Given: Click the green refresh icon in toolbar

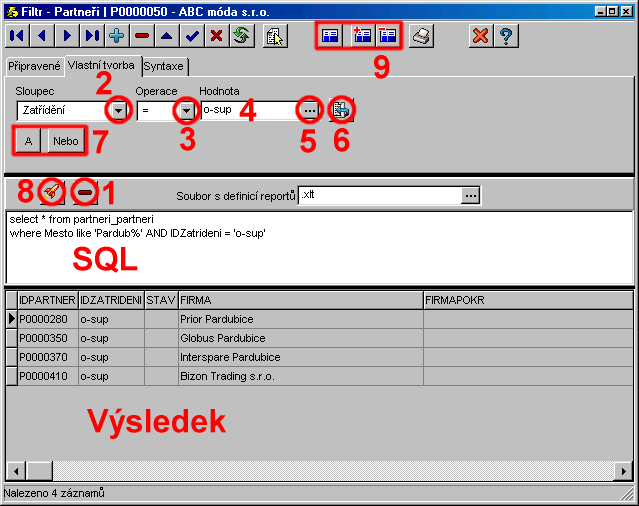Looking at the screenshot, I should click(241, 35).
